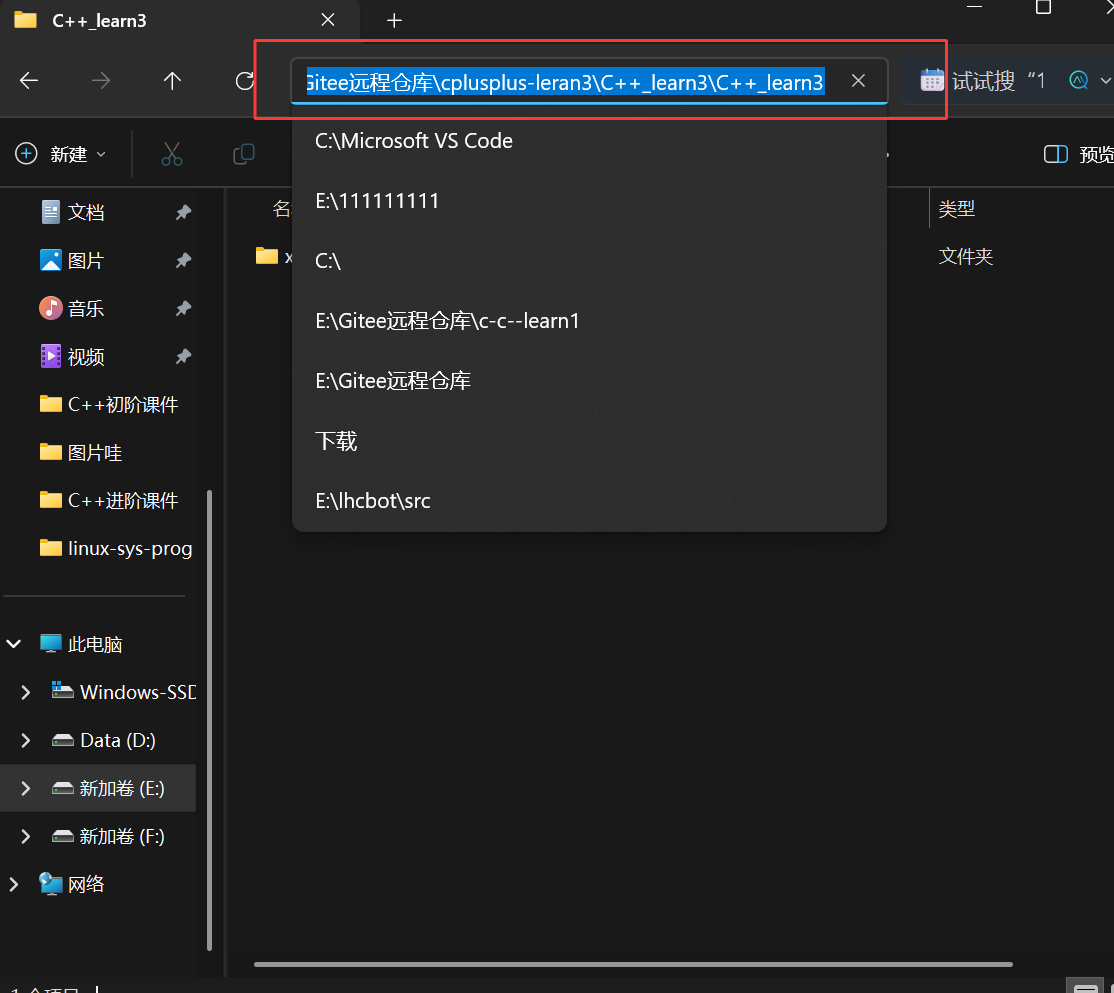Expand the Data (D:) drive node
The height and width of the screenshot is (993, 1114).
[26, 740]
